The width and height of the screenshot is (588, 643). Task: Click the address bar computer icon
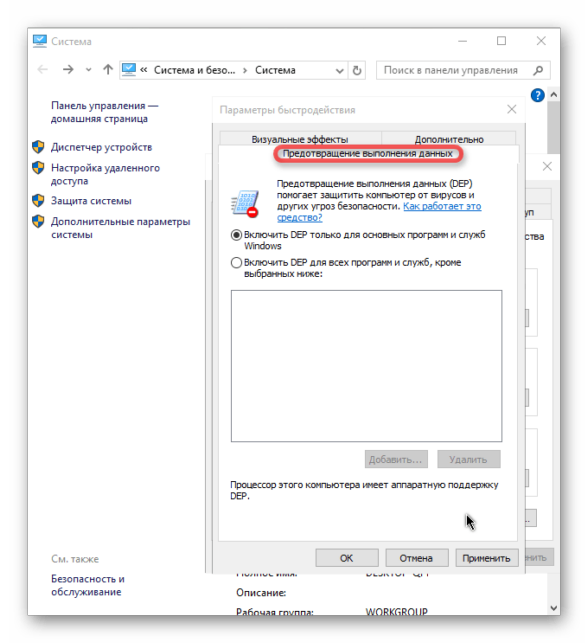(129, 70)
